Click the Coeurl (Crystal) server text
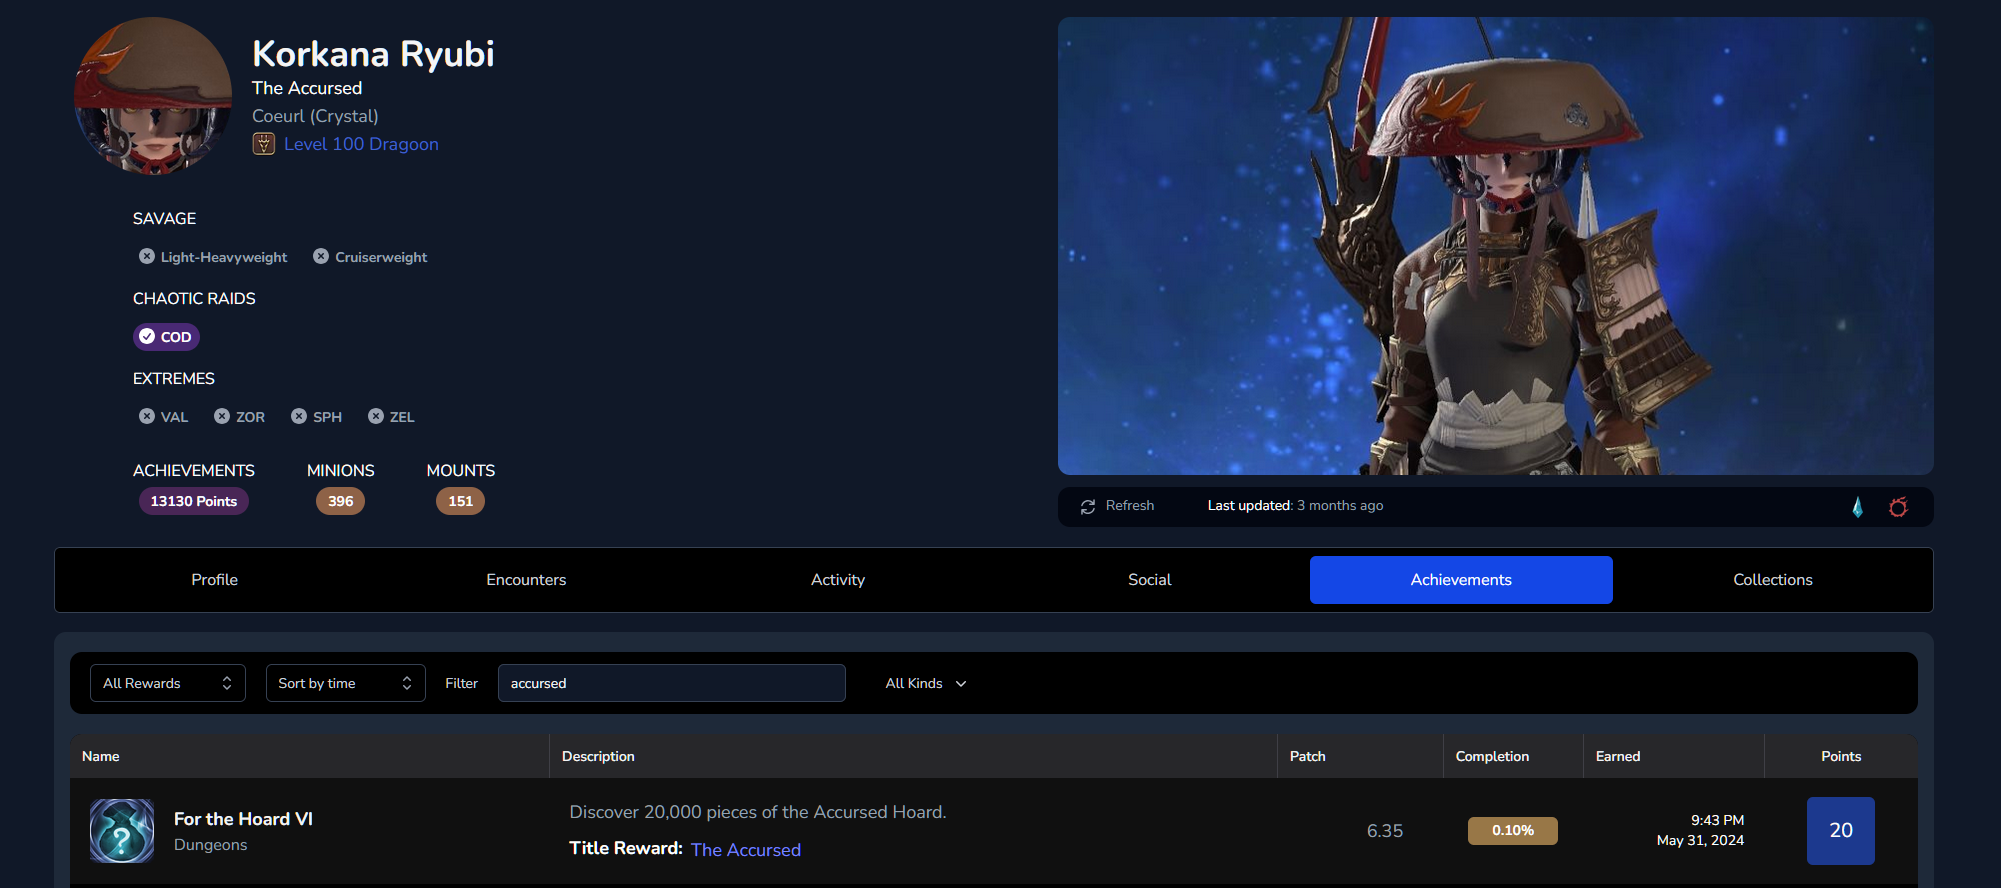 pos(315,116)
